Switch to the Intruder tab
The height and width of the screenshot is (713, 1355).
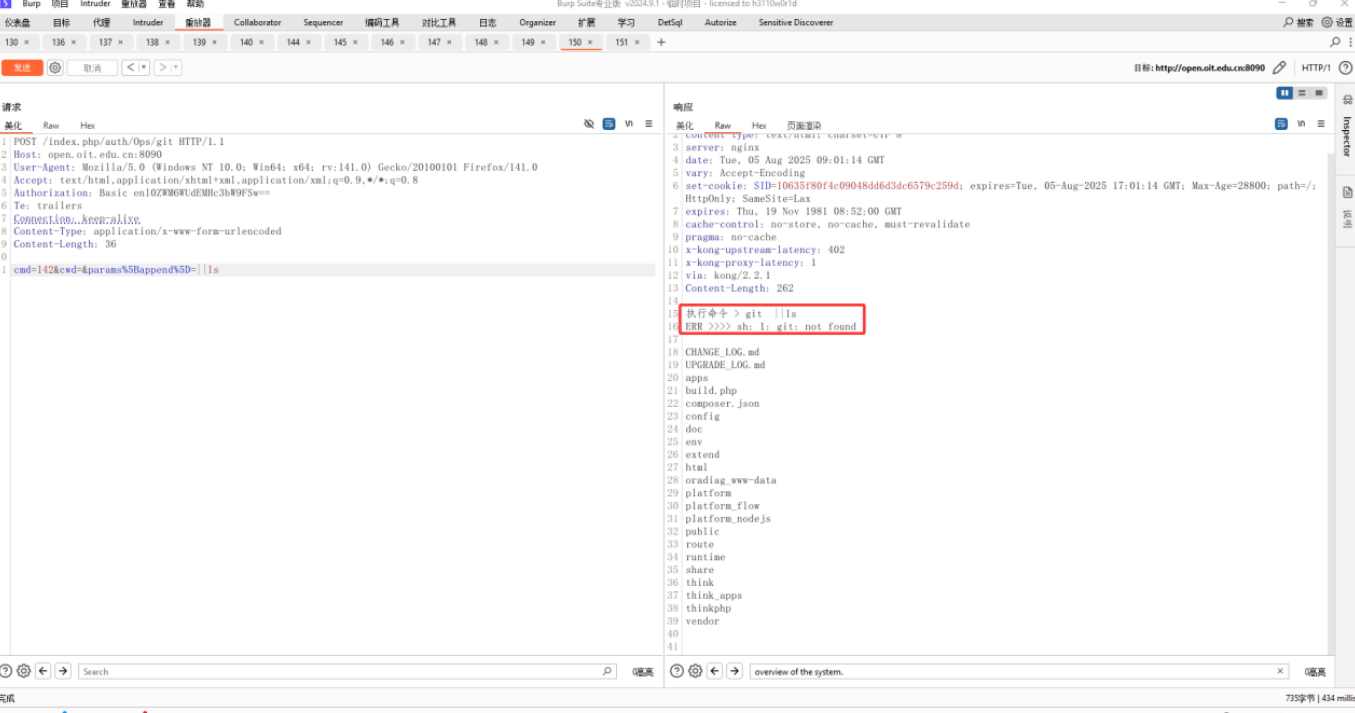tap(147, 22)
